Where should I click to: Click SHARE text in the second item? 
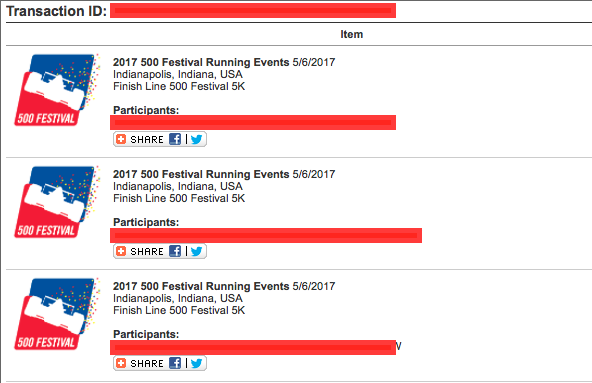(147, 251)
